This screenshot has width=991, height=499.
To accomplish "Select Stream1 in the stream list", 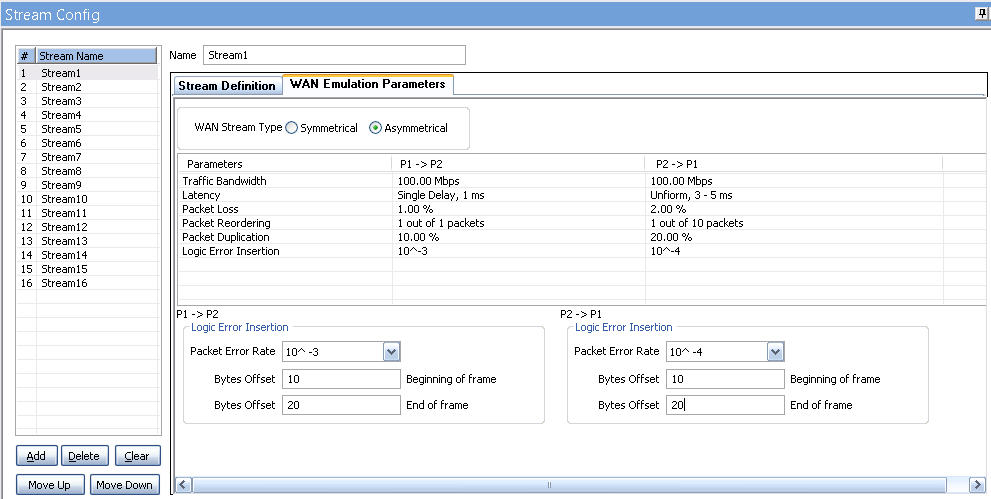I will (87, 73).
